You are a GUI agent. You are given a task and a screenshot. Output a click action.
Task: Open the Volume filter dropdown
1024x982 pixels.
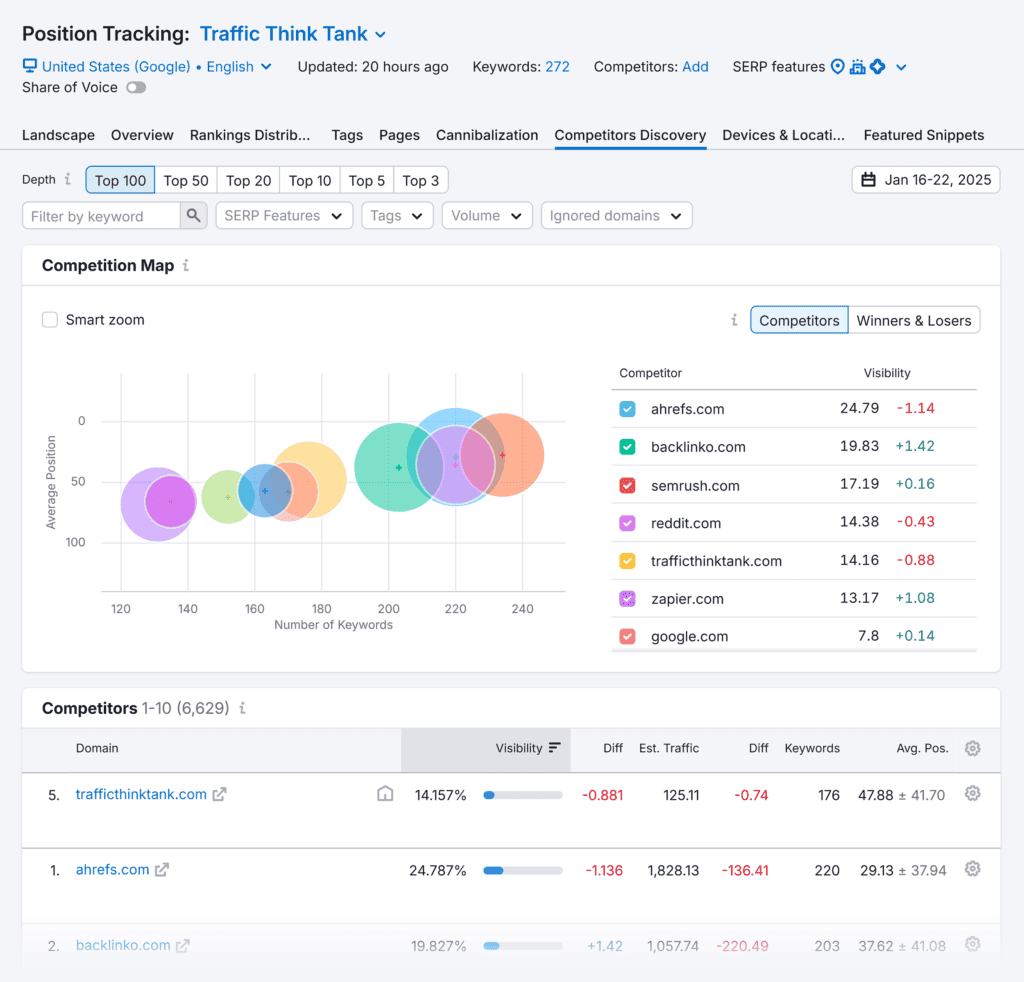click(x=486, y=216)
